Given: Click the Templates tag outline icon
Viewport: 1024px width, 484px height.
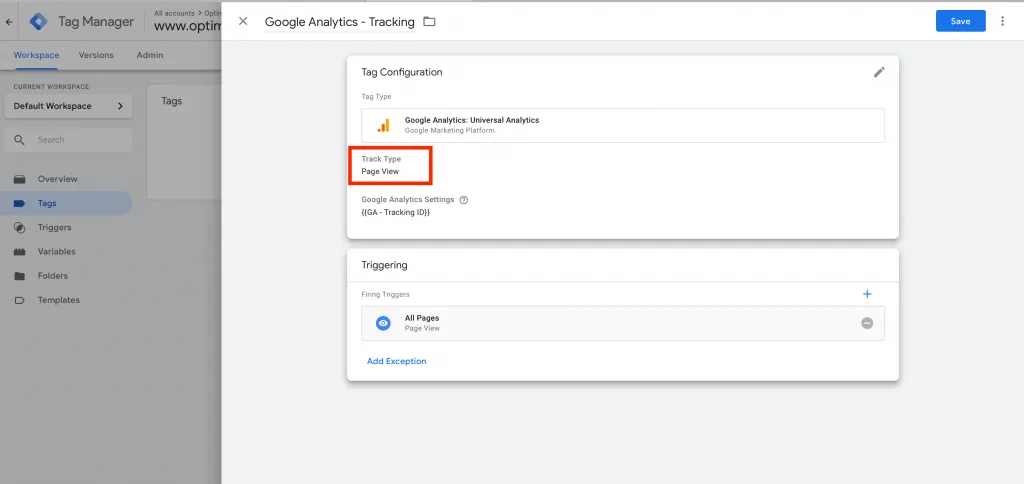Looking at the screenshot, I should point(20,300).
